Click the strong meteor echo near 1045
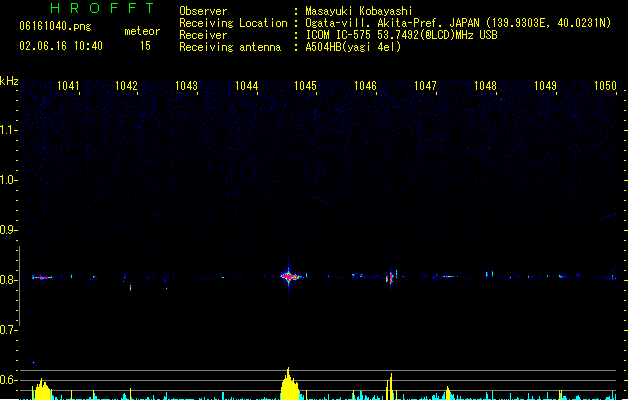 (x=289, y=276)
